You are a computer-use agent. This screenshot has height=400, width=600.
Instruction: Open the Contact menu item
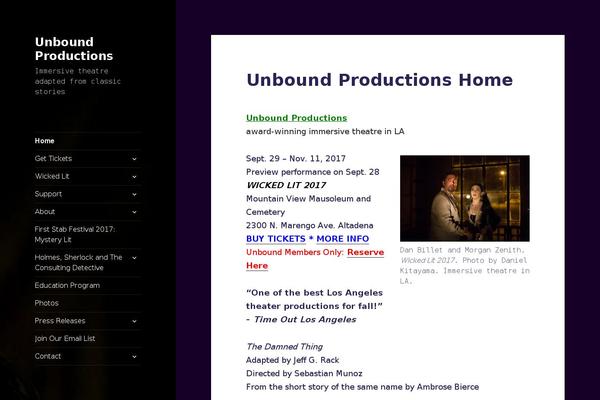48,356
